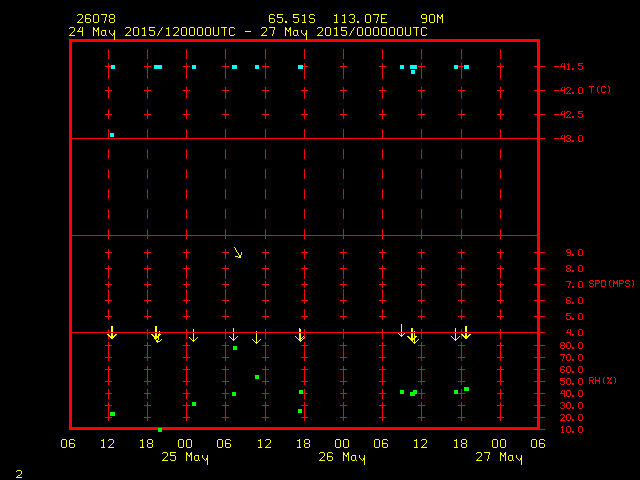The width and height of the screenshot is (640, 480).
Task: Click the isolated wind arrow near 9.0 speed
Action: pos(238,252)
